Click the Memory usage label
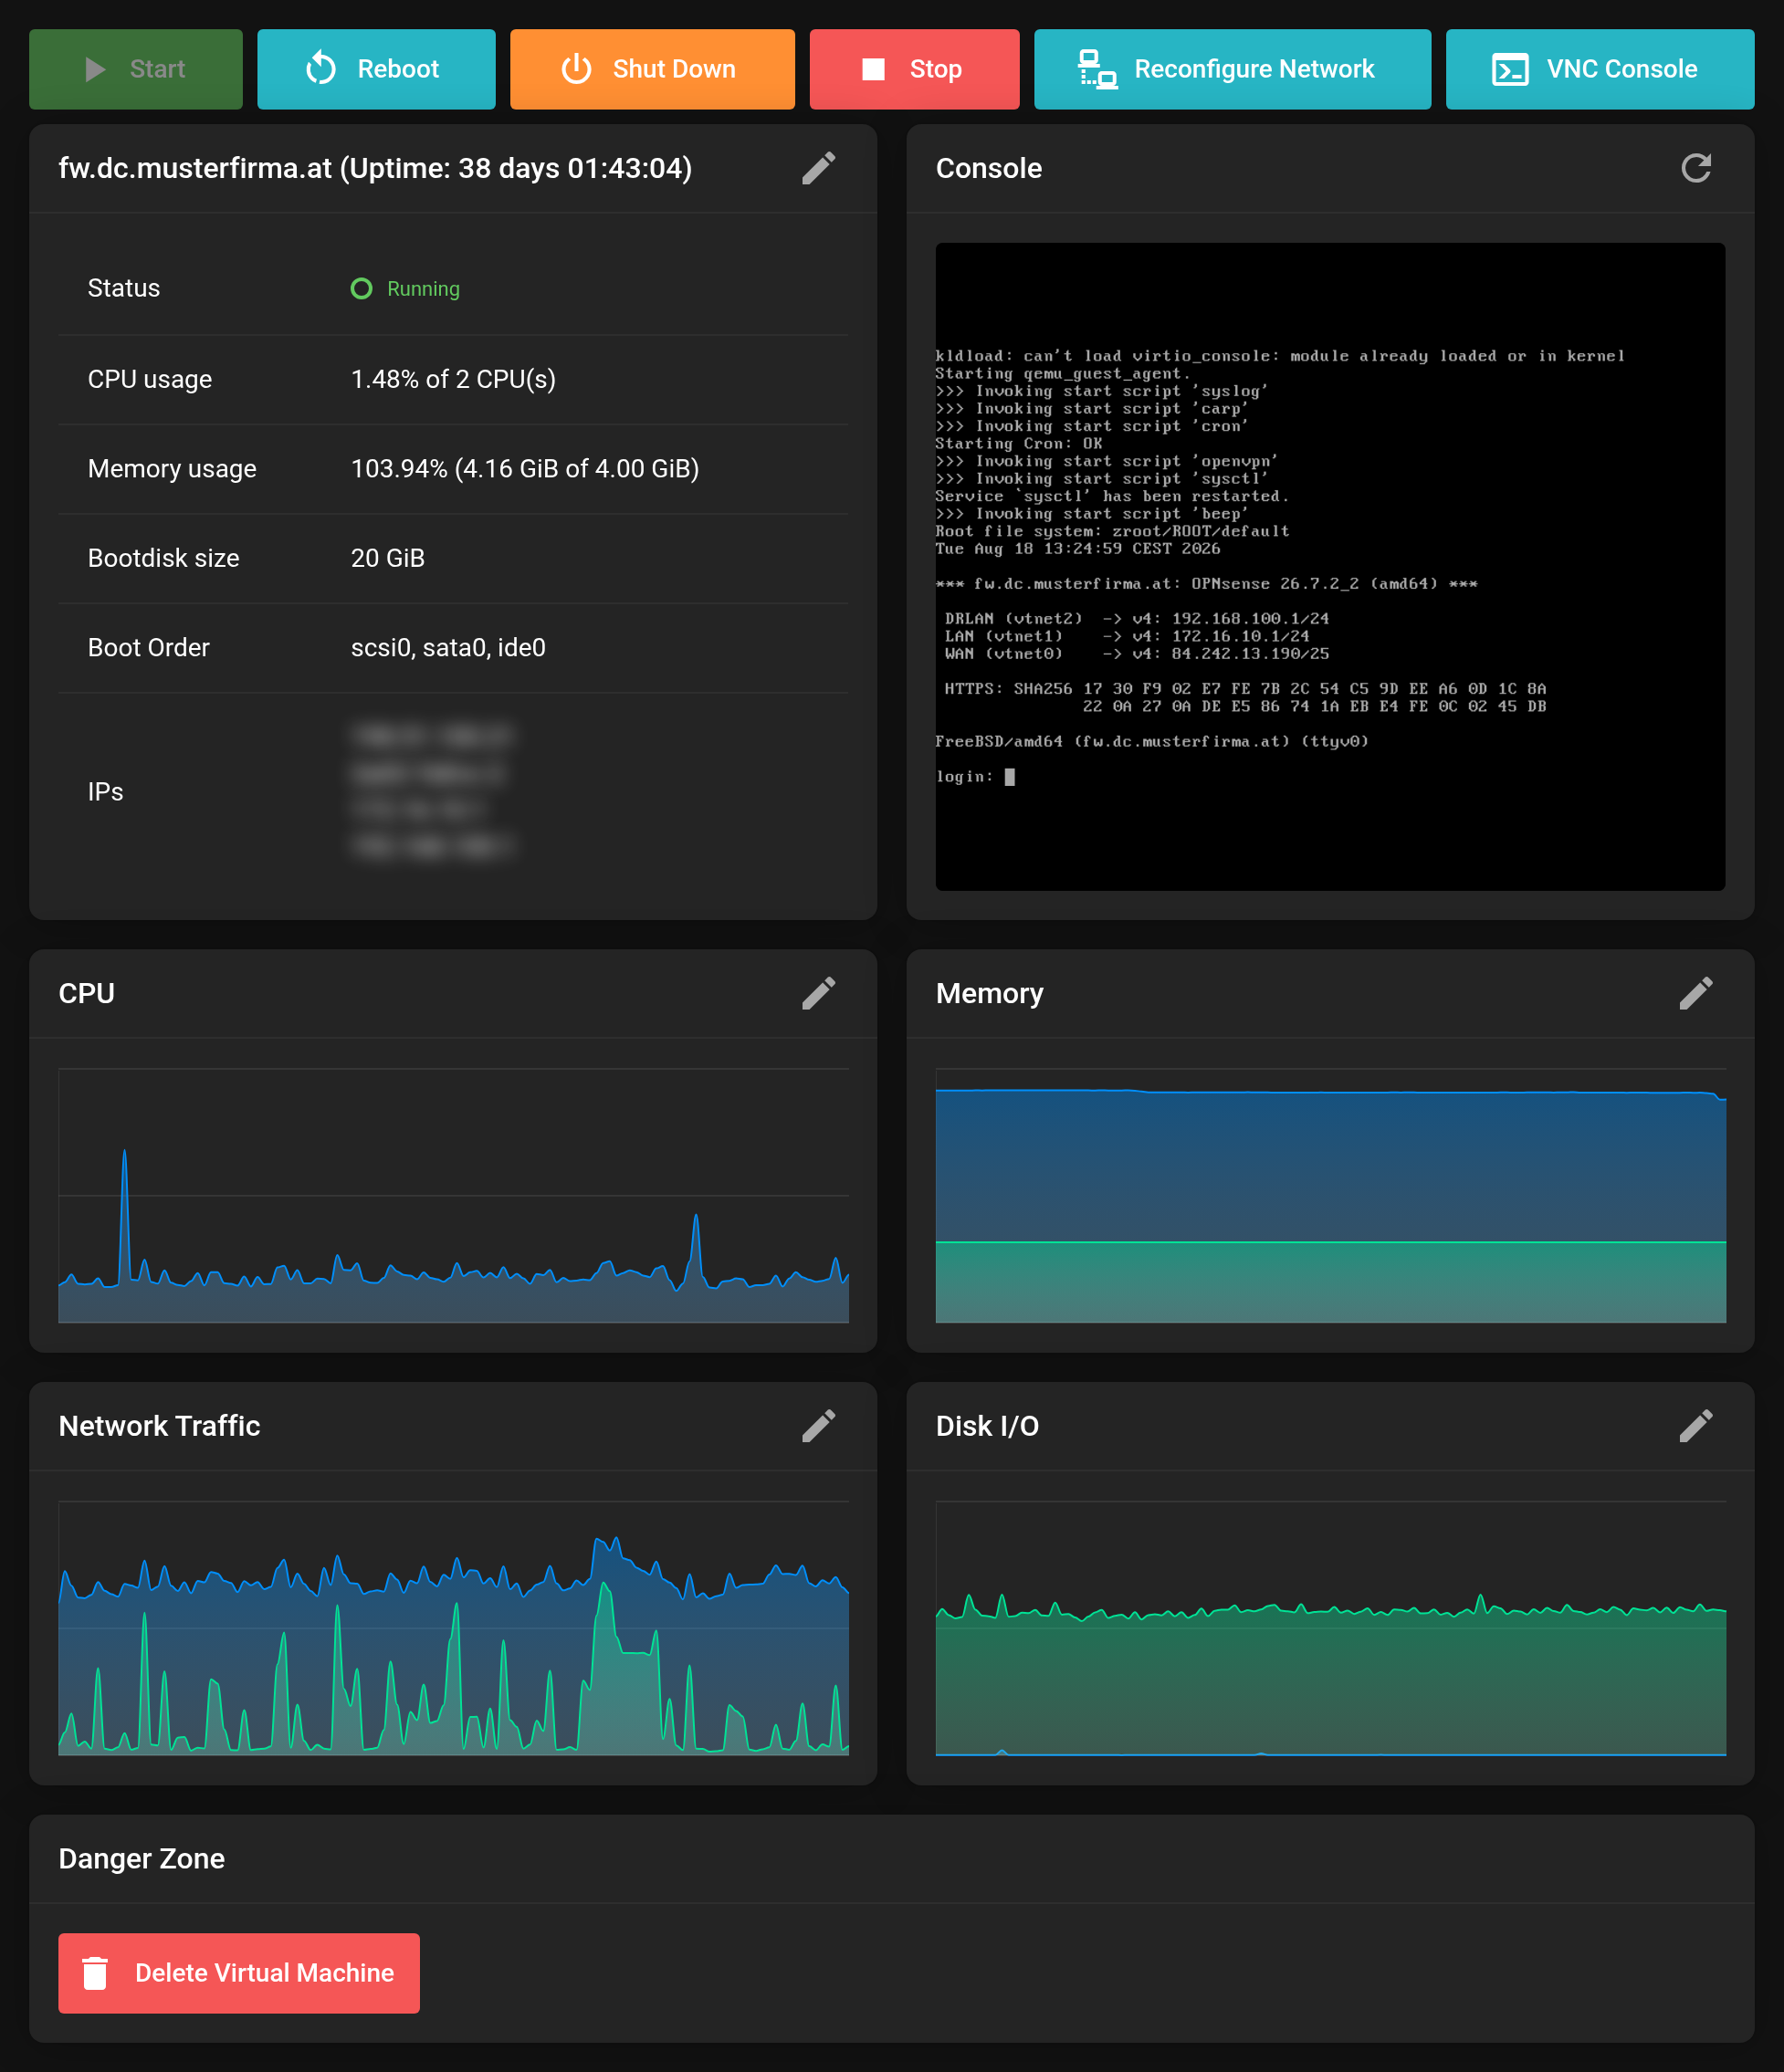The width and height of the screenshot is (1784, 2072). 172,468
